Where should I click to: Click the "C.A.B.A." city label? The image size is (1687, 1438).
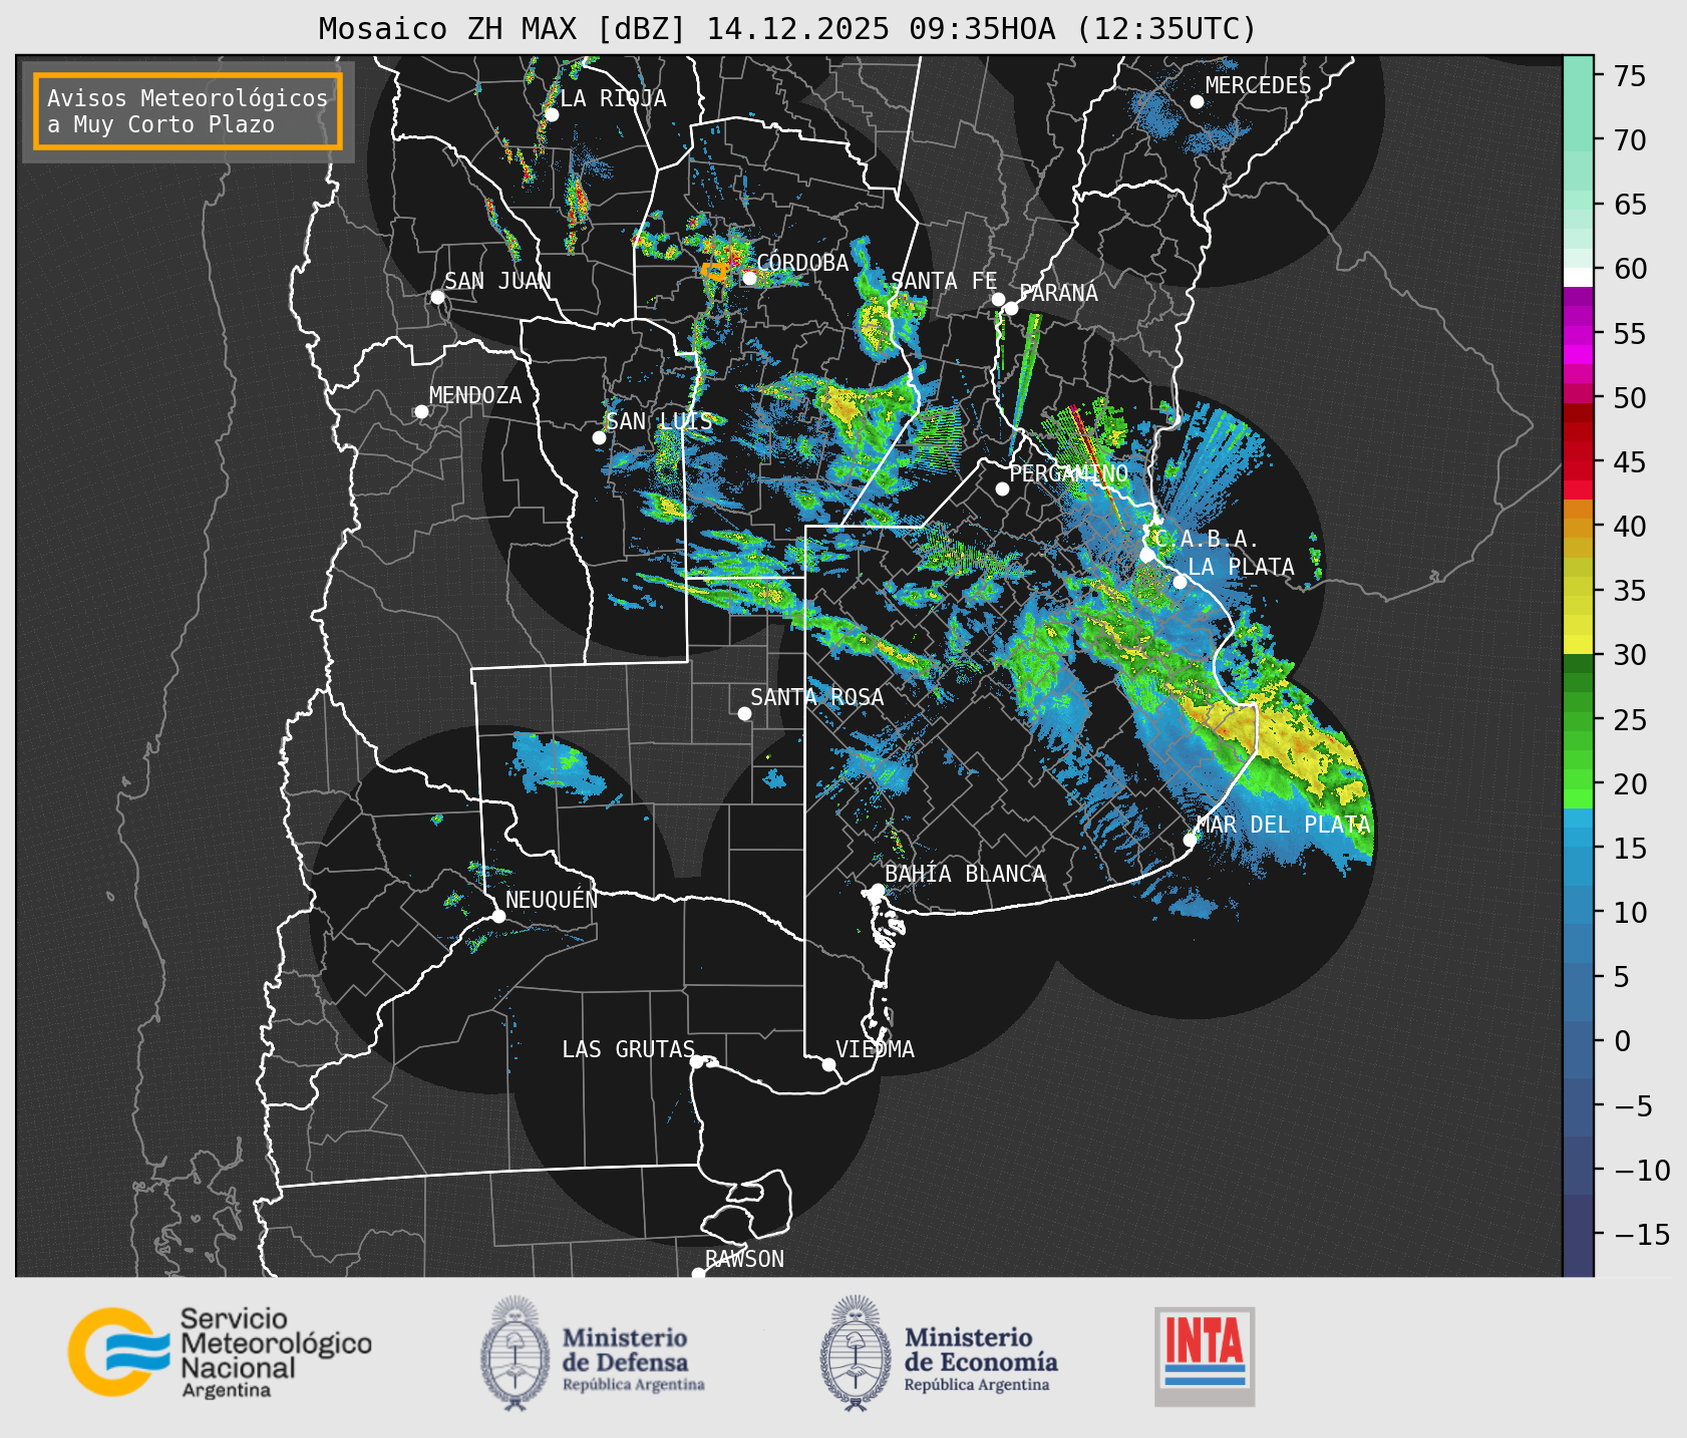(x=1207, y=539)
